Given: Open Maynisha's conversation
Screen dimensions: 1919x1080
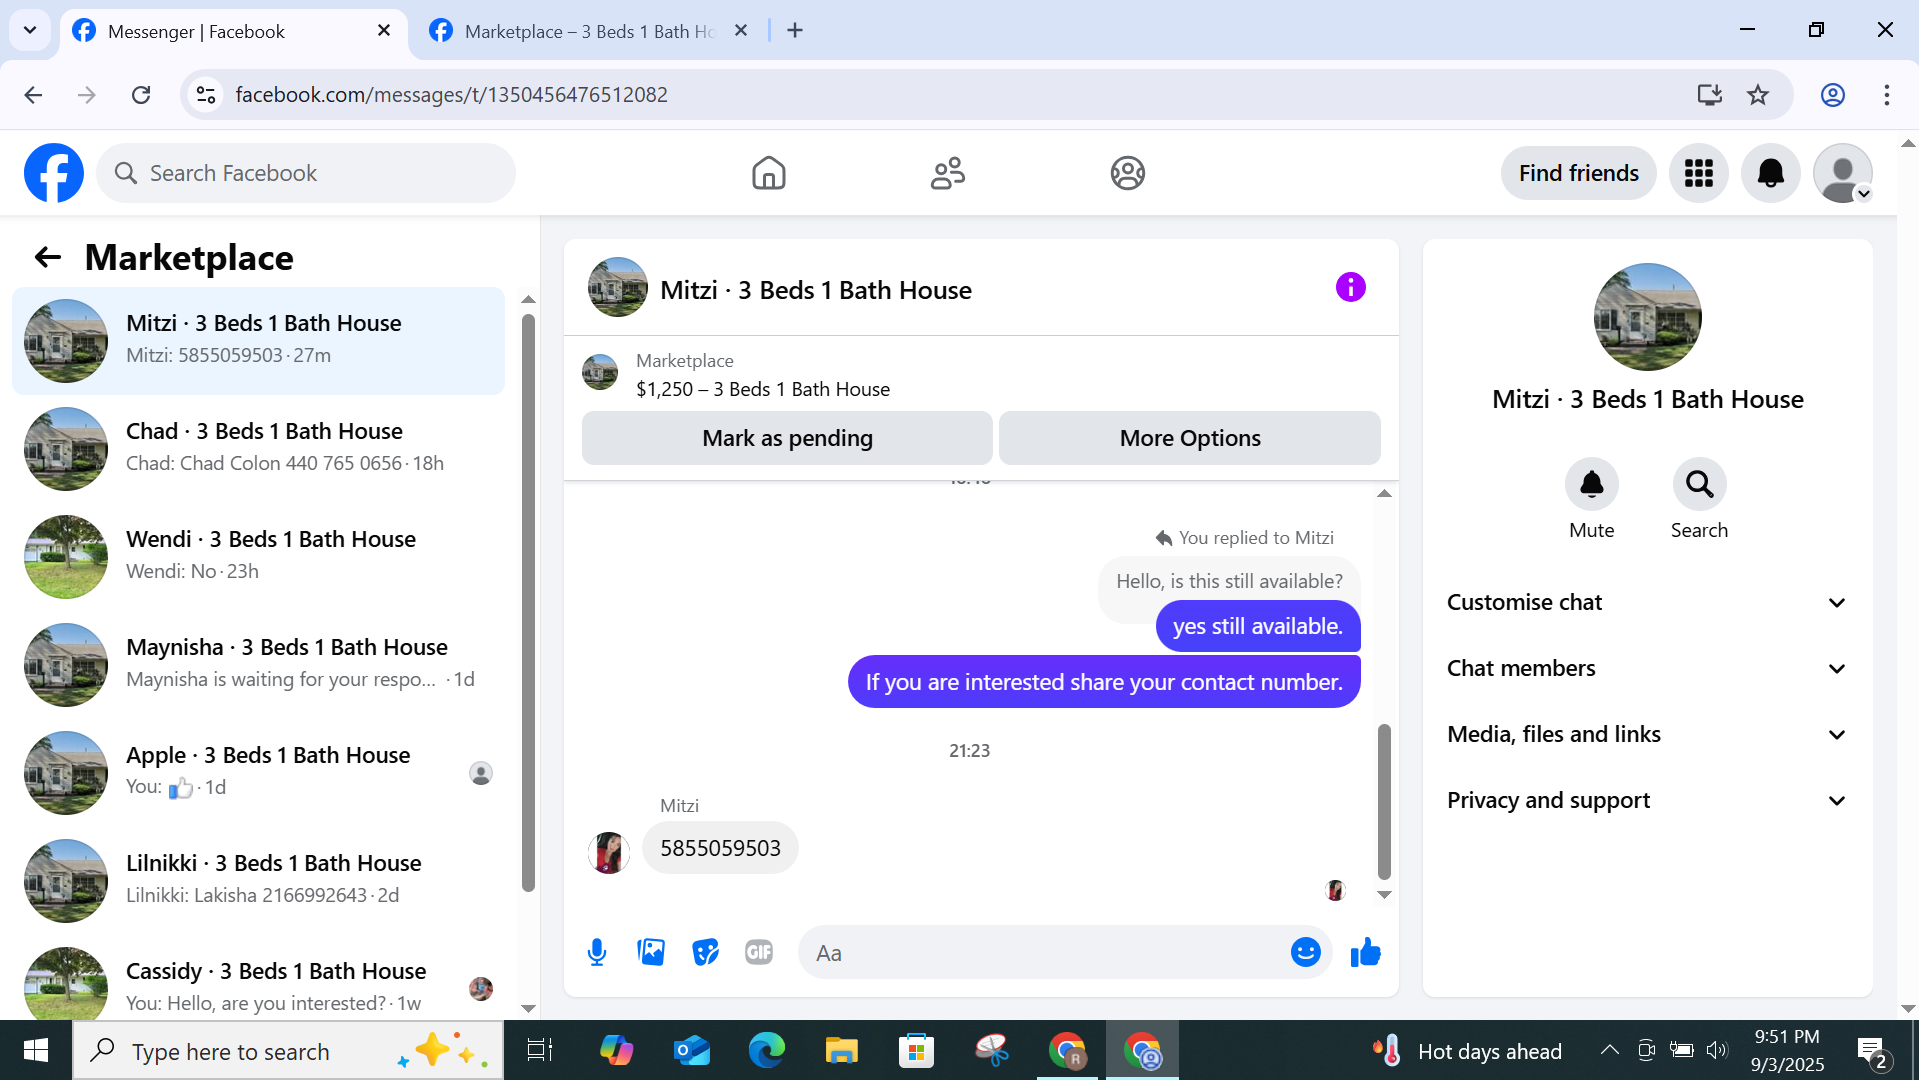Looking at the screenshot, I should pos(258,665).
